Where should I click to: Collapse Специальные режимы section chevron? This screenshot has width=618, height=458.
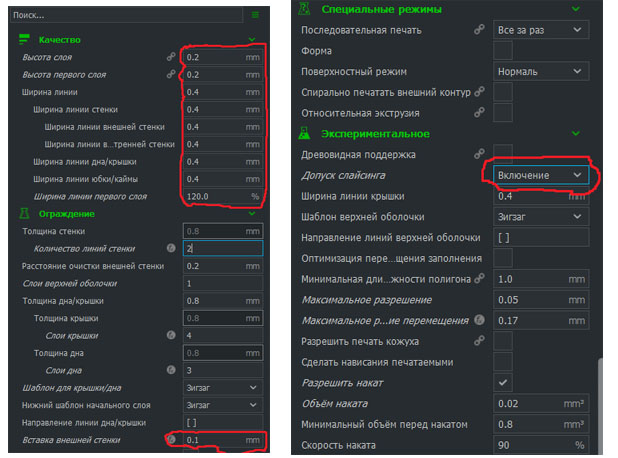[576, 9]
